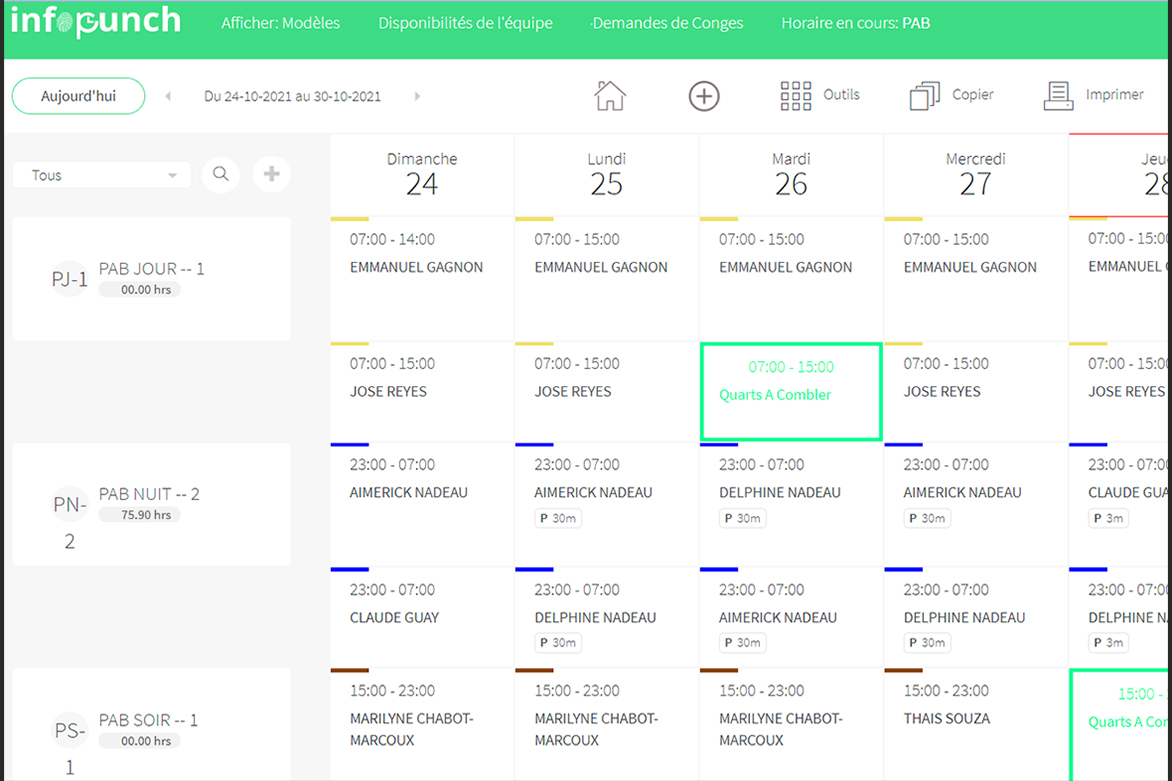This screenshot has height=781, width=1172.
Task: Go to the home schedule icon
Action: [x=610, y=96]
